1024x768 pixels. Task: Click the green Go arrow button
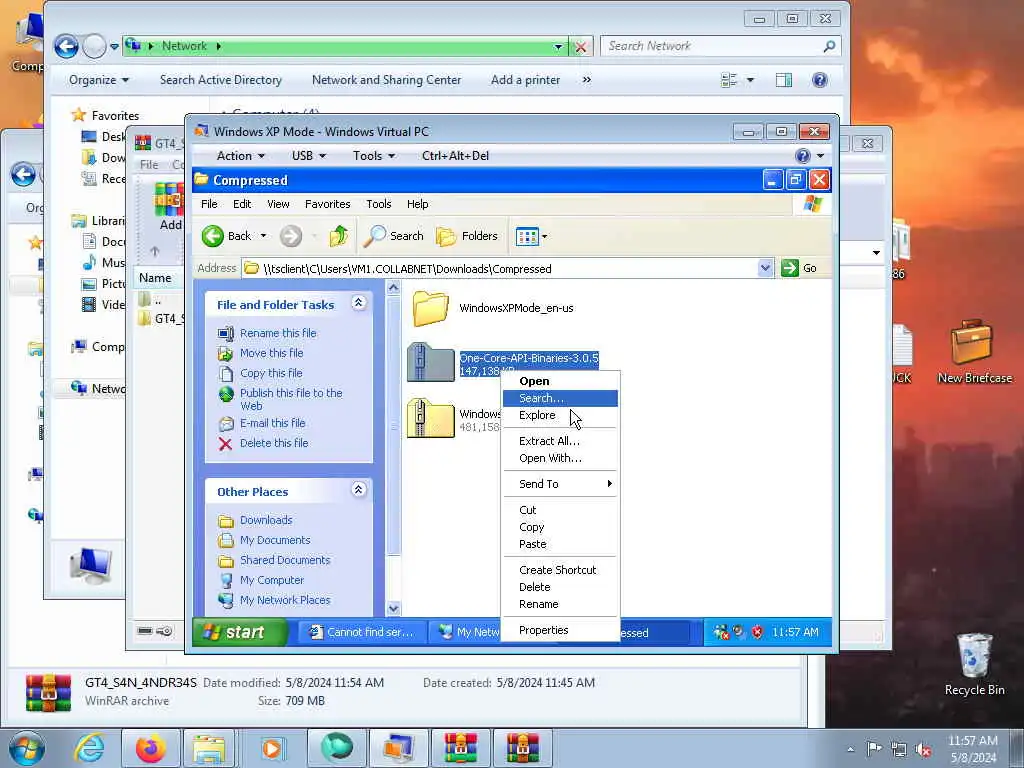tap(790, 268)
